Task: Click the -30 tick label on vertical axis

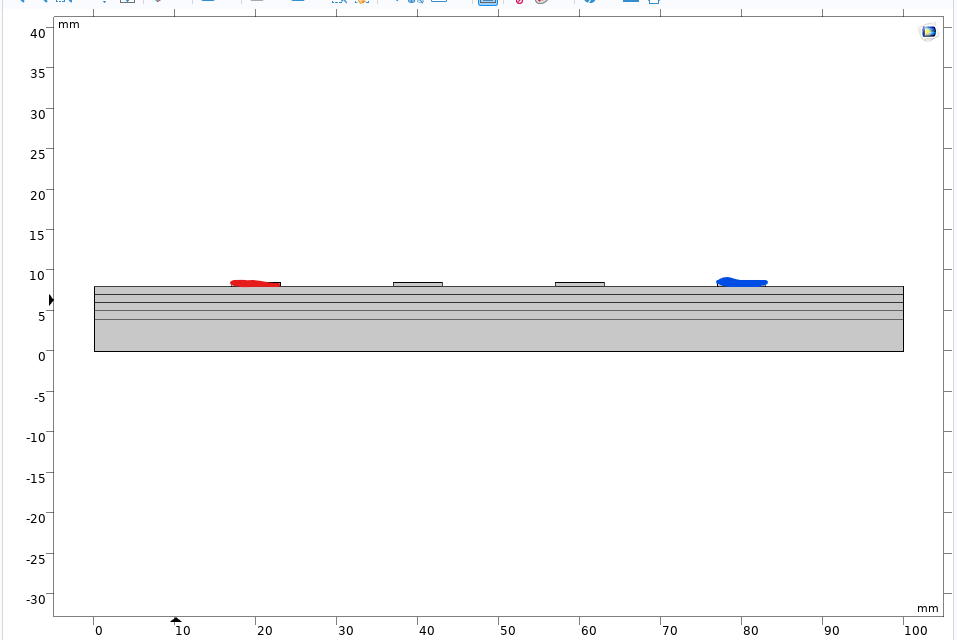Action: [35, 599]
